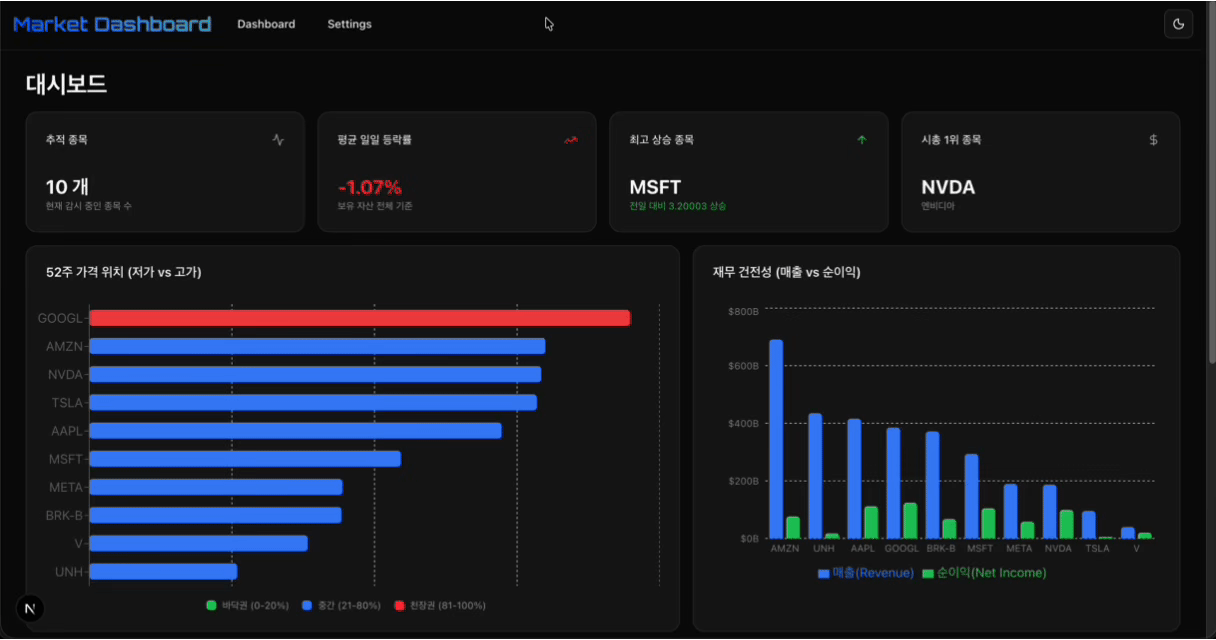Image resolution: width=1216 pixels, height=640 pixels.
Task: Open the Settings nav item
Action: [x=349, y=24]
